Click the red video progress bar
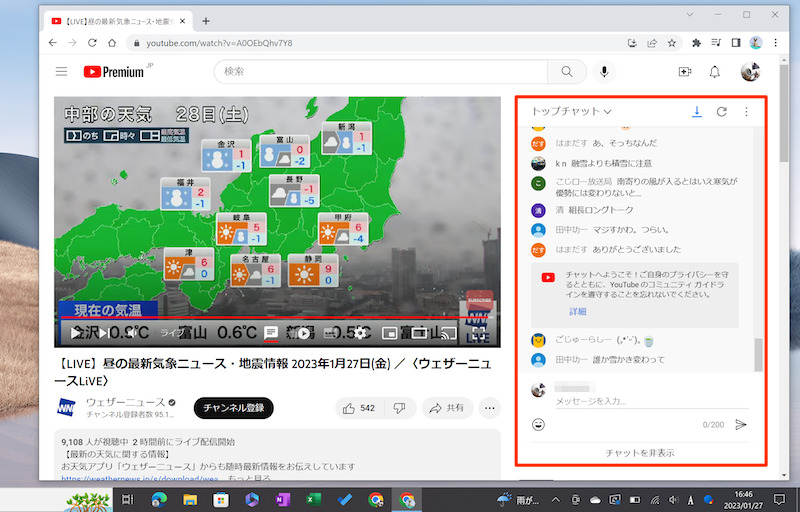Viewport: 800px width, 512px height. [x=250, y=319]
